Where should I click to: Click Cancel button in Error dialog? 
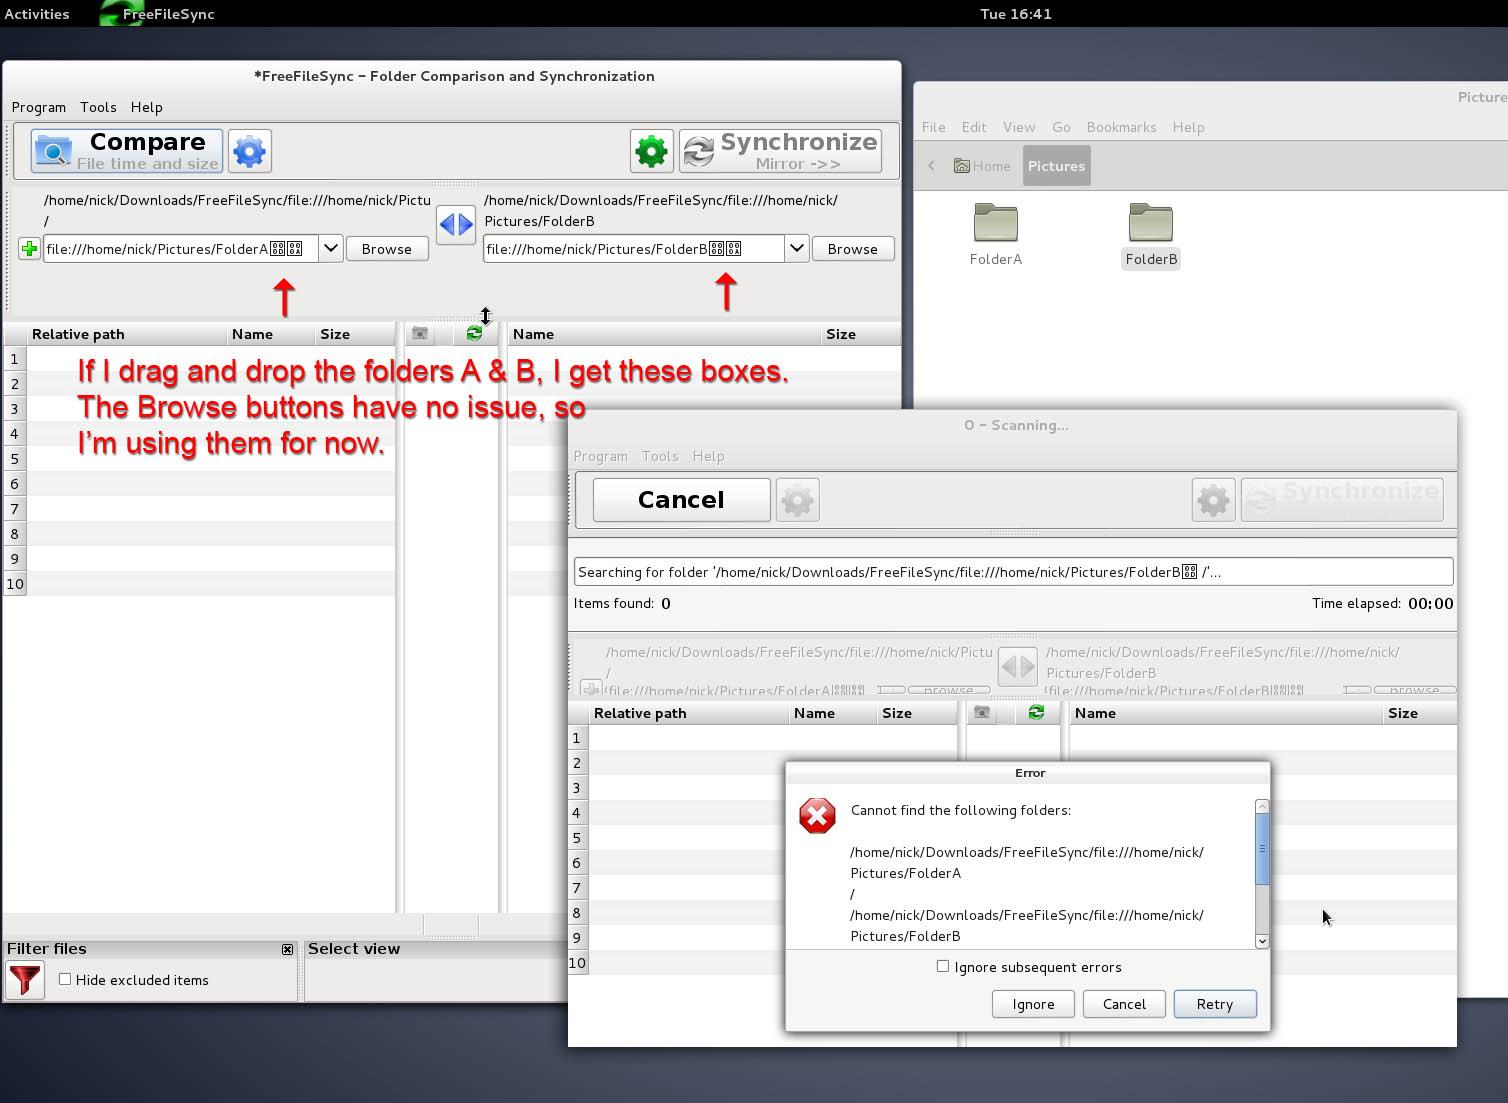tap(1124, 1004)
